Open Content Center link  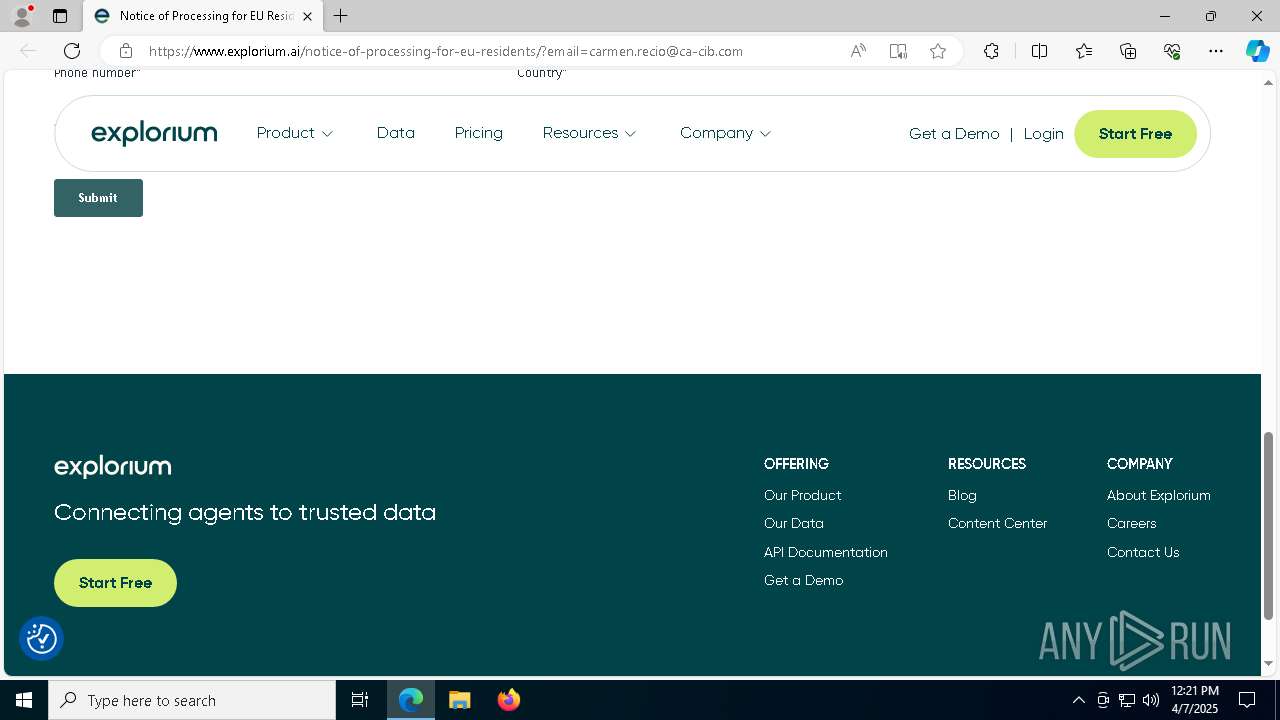tap(998, 523)
